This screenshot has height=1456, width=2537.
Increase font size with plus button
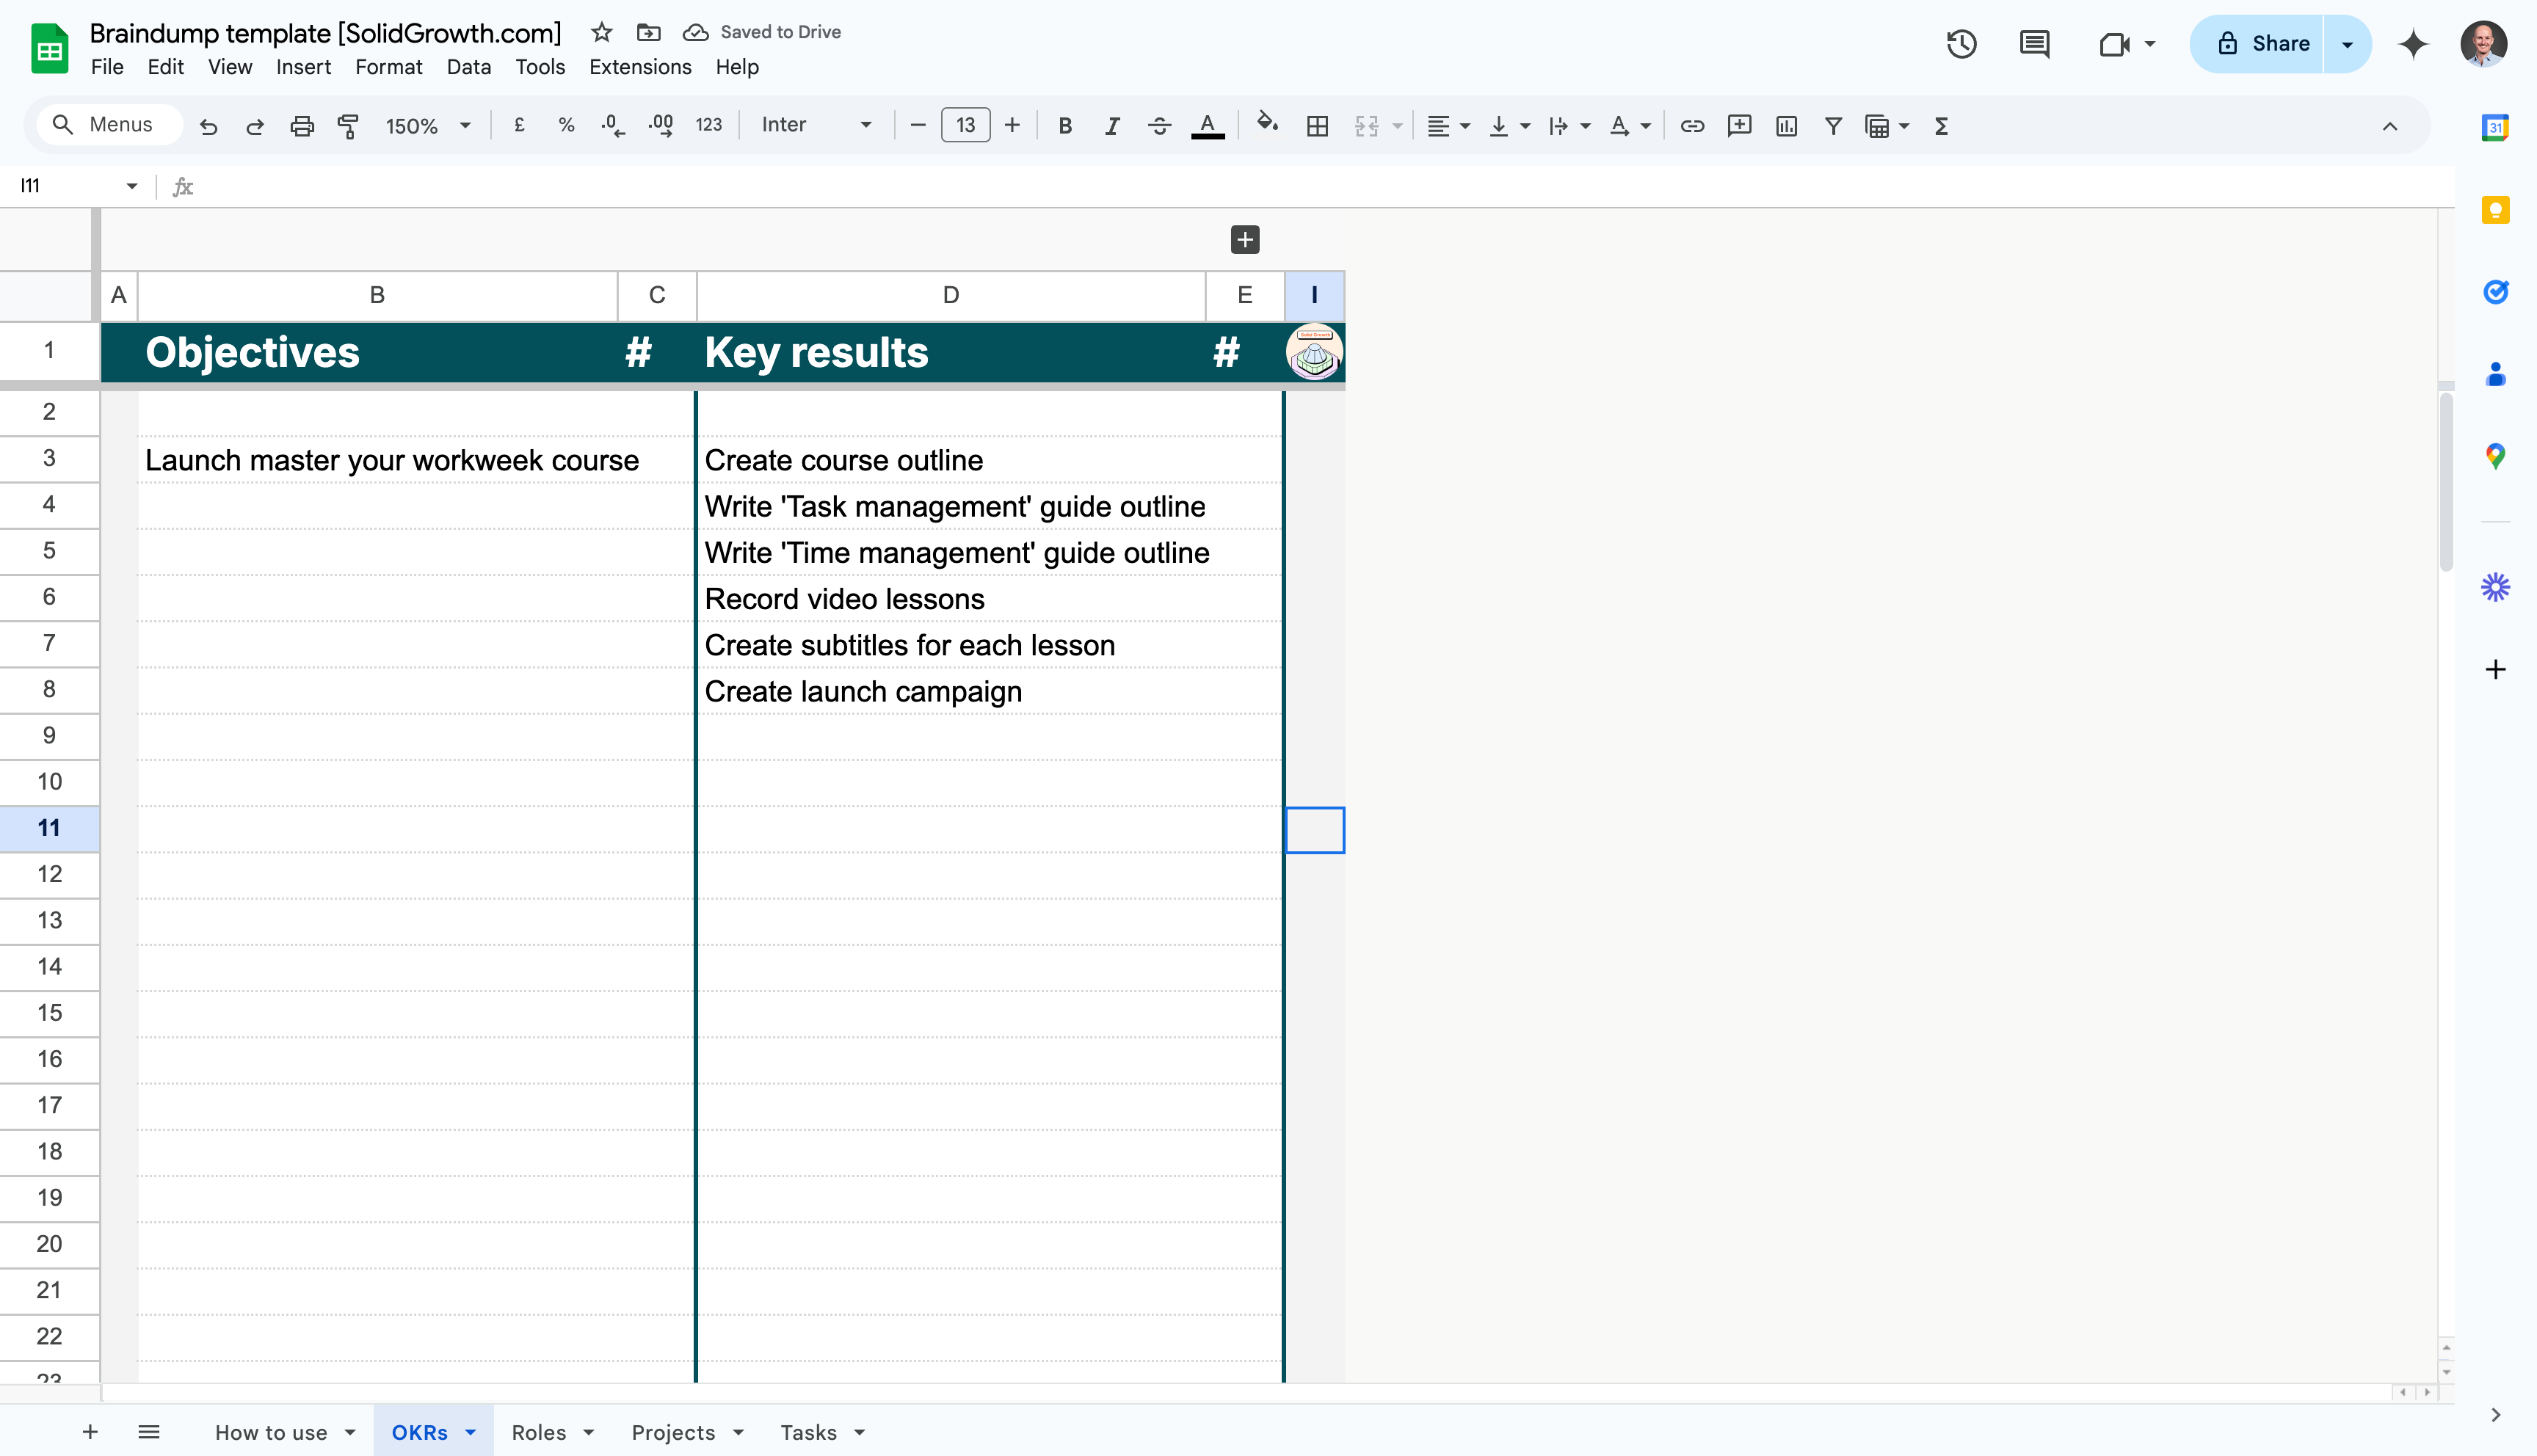point(1012,125)
